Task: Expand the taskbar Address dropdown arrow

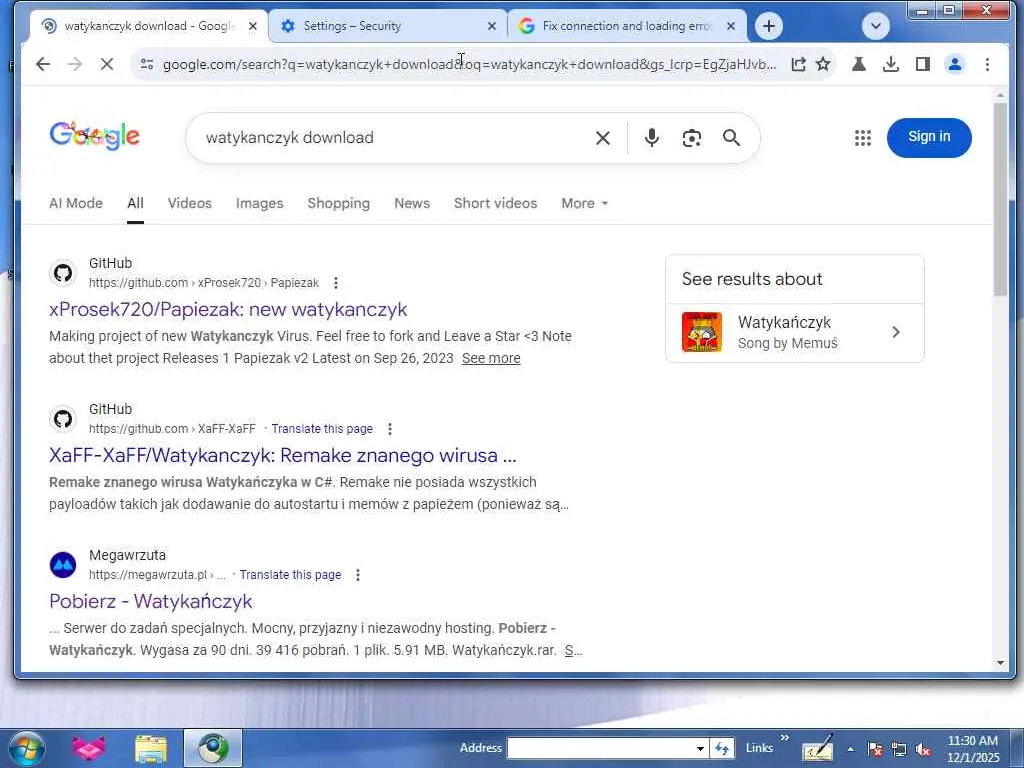Action: 700,748
